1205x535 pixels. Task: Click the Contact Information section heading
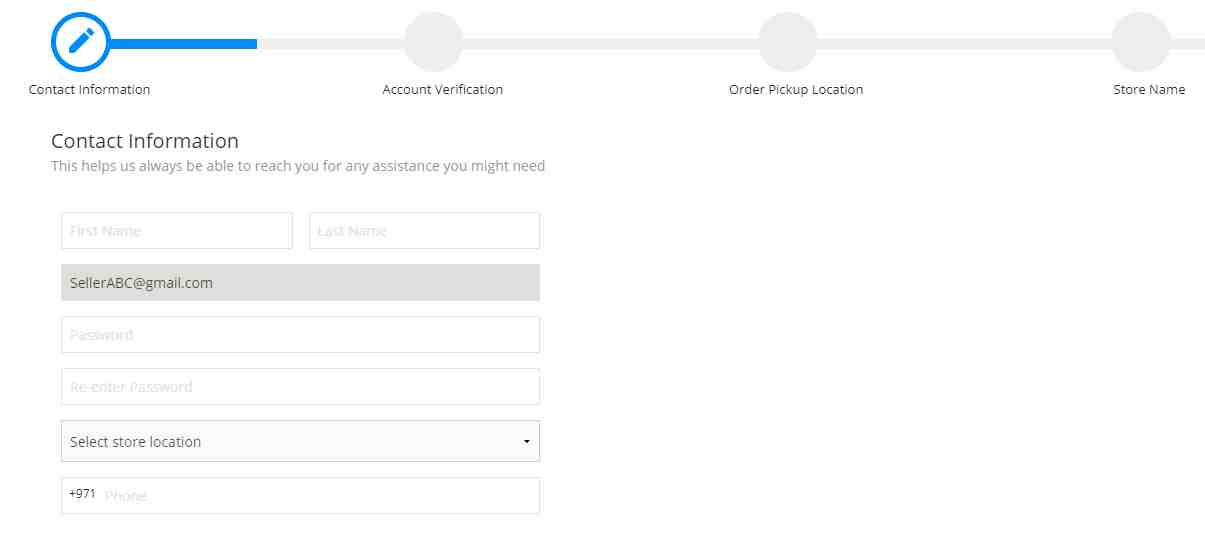[145, 141]
